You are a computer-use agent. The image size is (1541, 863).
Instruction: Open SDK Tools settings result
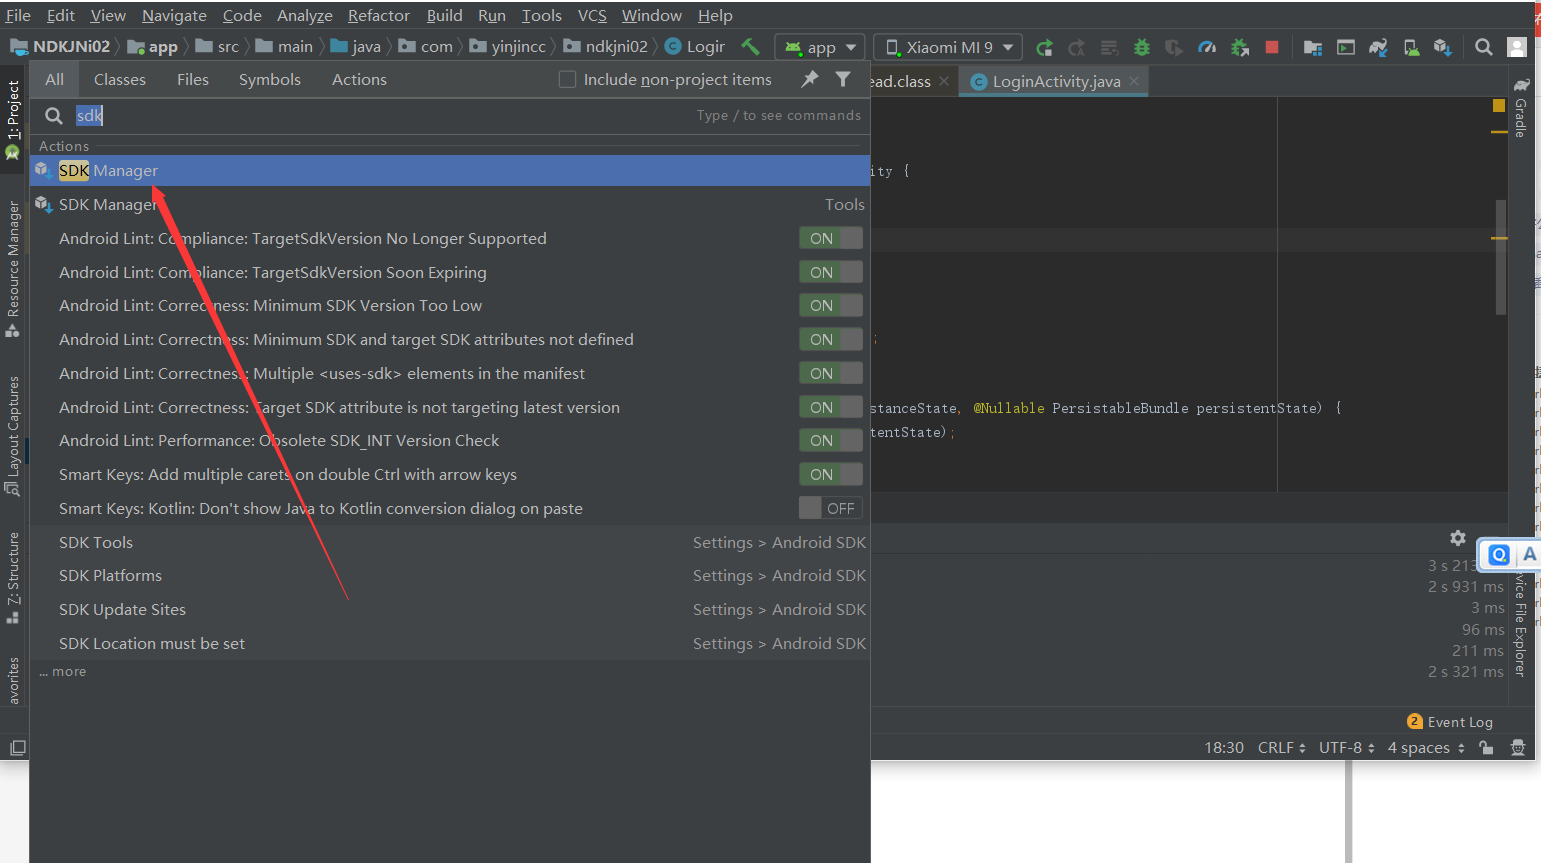pyautogui.click(x=450, y=542)
